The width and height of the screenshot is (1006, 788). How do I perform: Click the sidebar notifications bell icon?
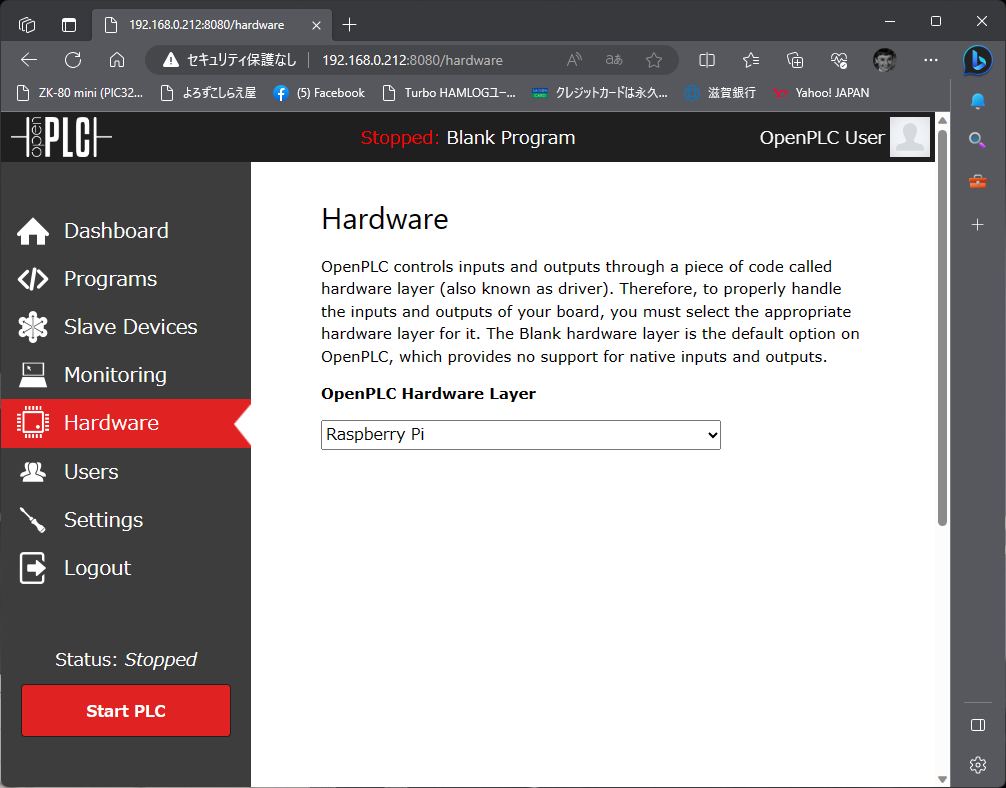coord(978,101)
